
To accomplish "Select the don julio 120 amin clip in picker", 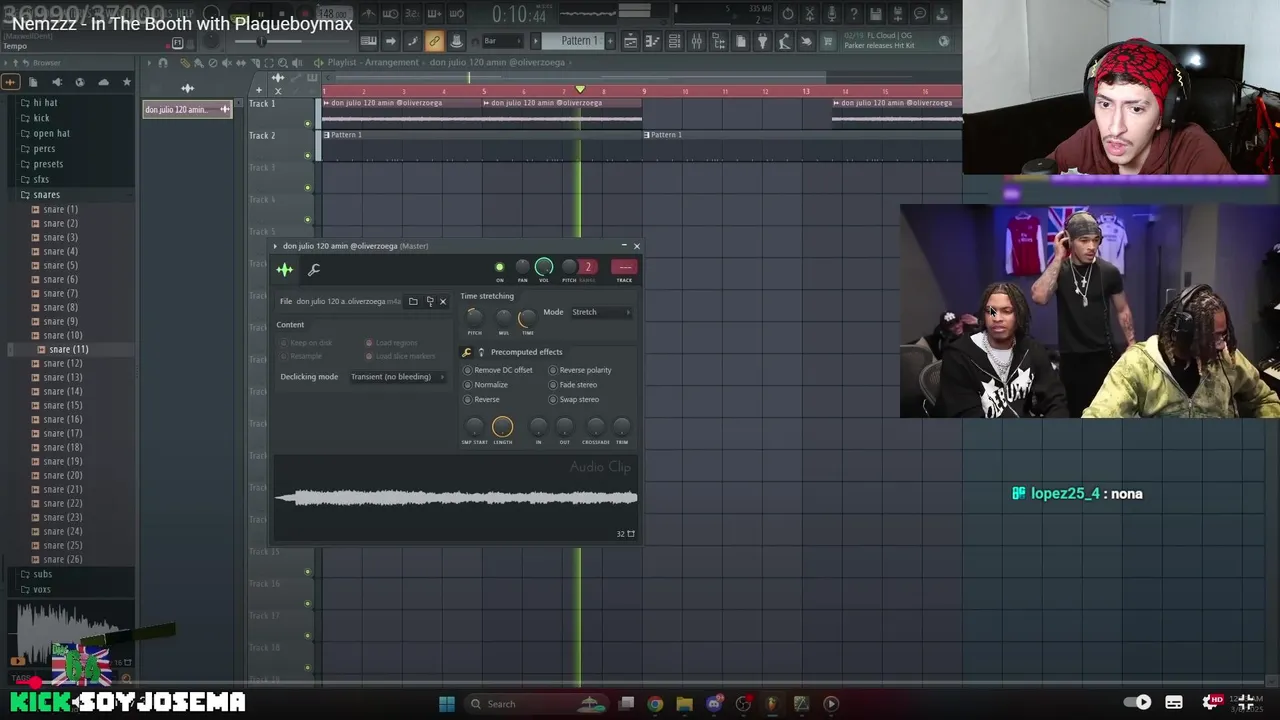I will [187, 109].
